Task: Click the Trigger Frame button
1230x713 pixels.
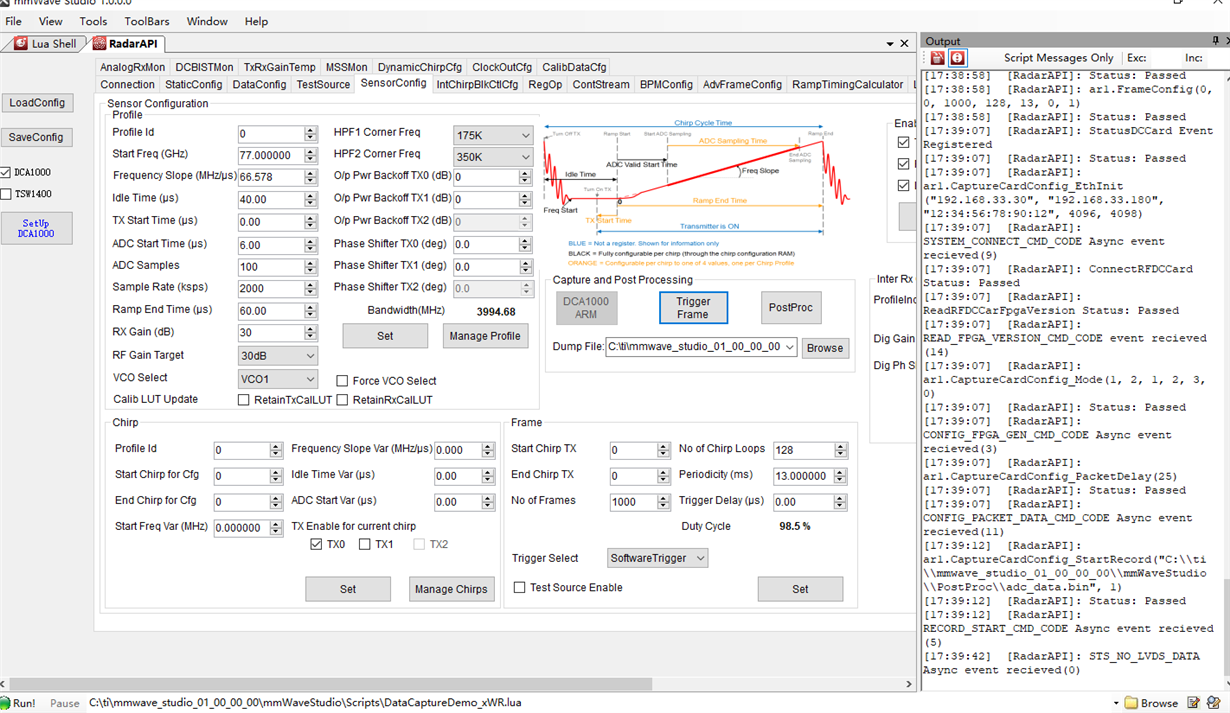Action: pos(693,308)
